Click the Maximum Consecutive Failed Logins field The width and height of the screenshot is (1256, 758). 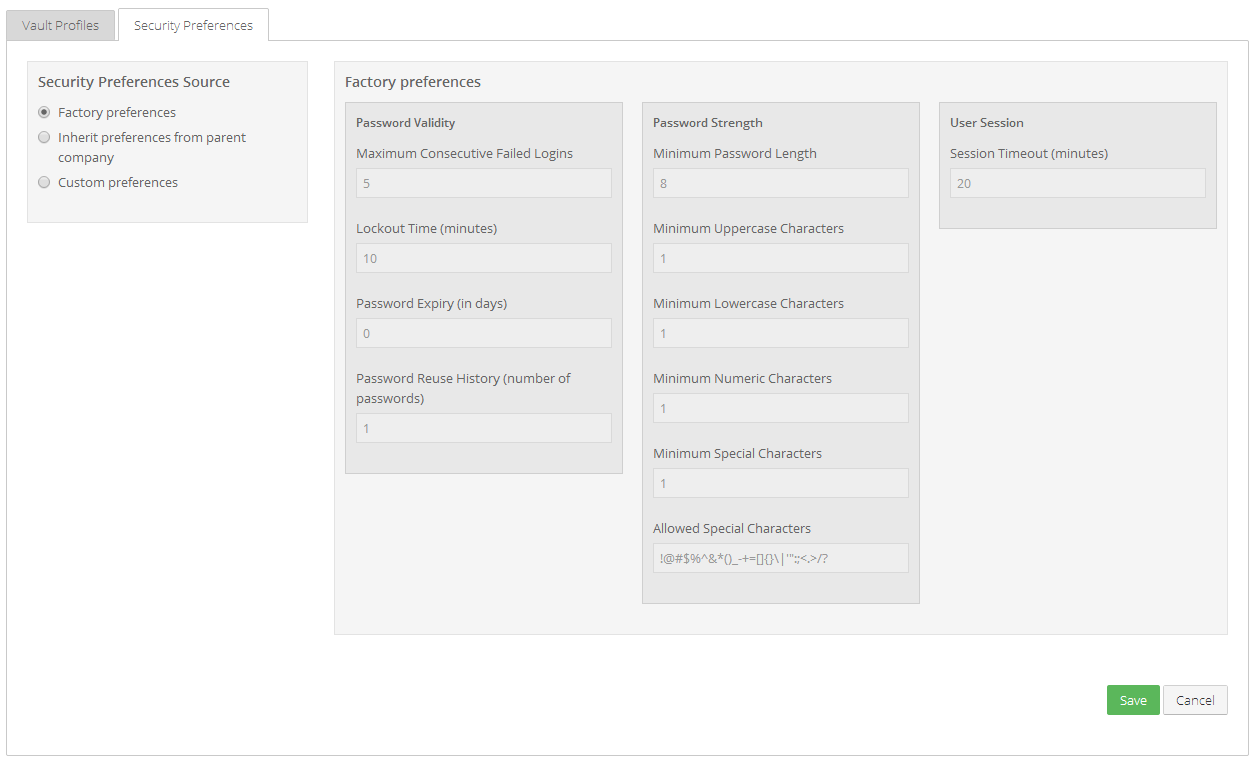coord(483,183)
